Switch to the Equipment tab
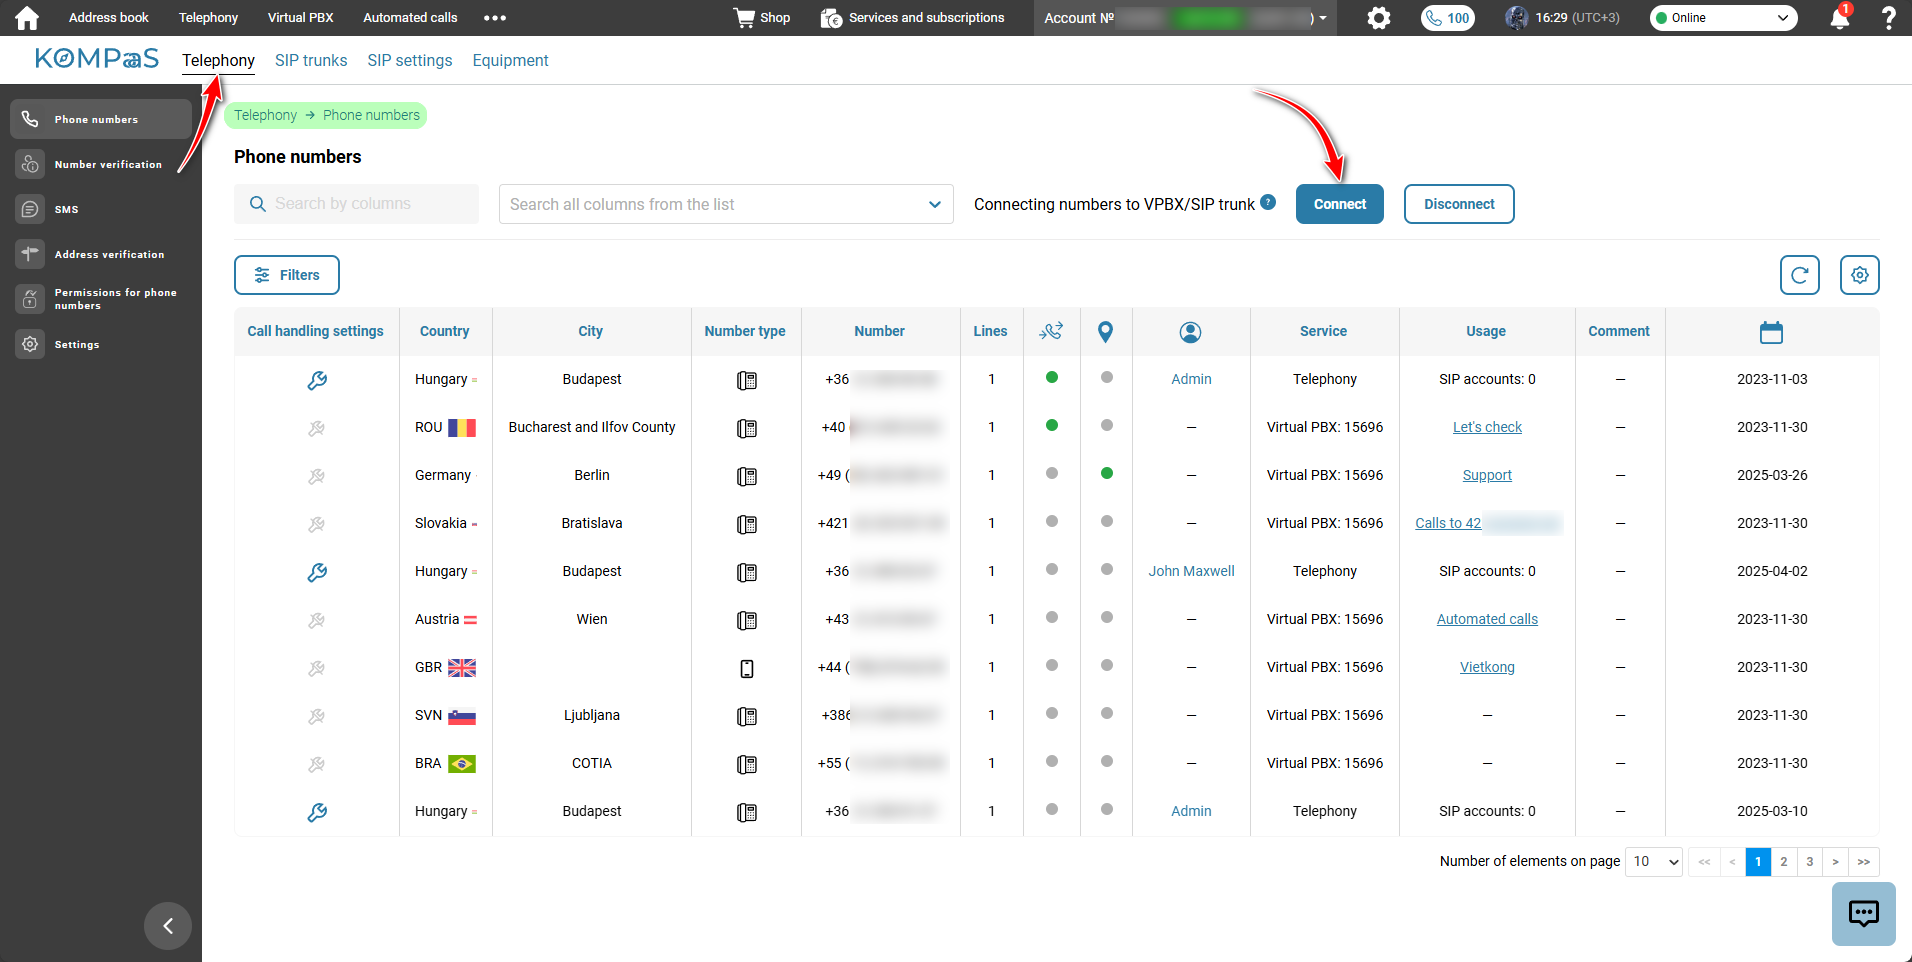The image size is (1912, 962). pyautogui.click(x=510, y=61)
